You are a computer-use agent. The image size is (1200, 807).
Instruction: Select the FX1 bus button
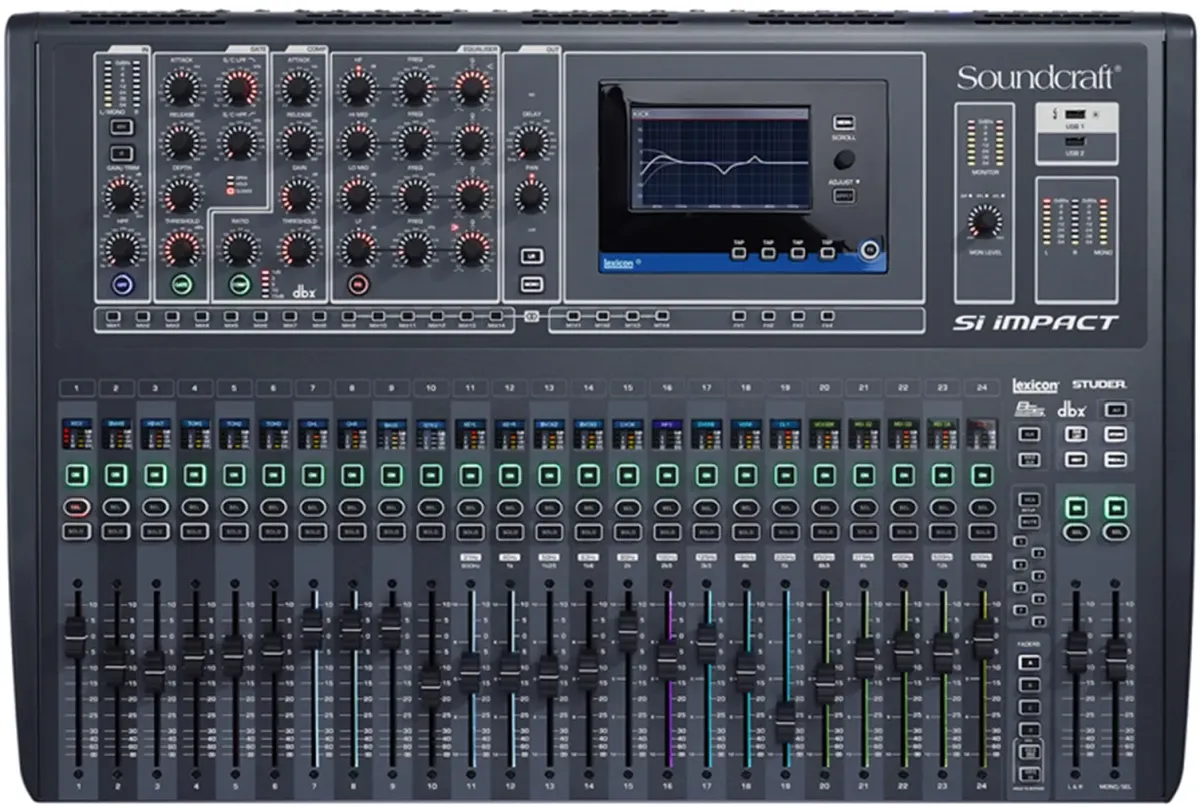click(x=738, y=317)
